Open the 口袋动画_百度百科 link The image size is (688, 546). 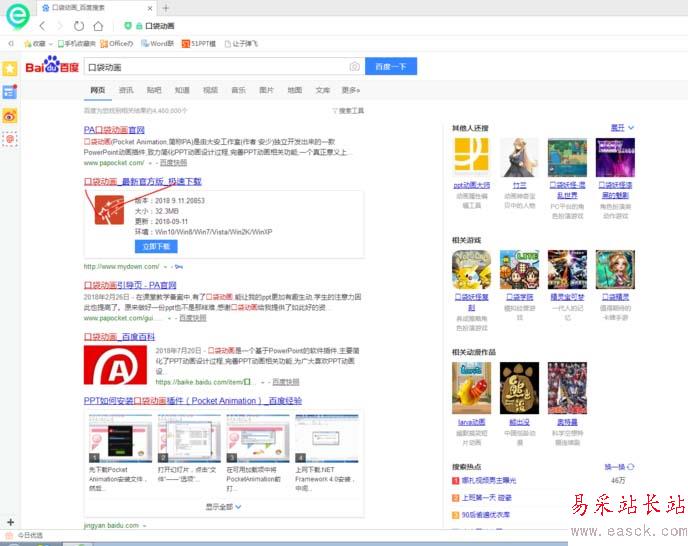[x=119, y=337]
